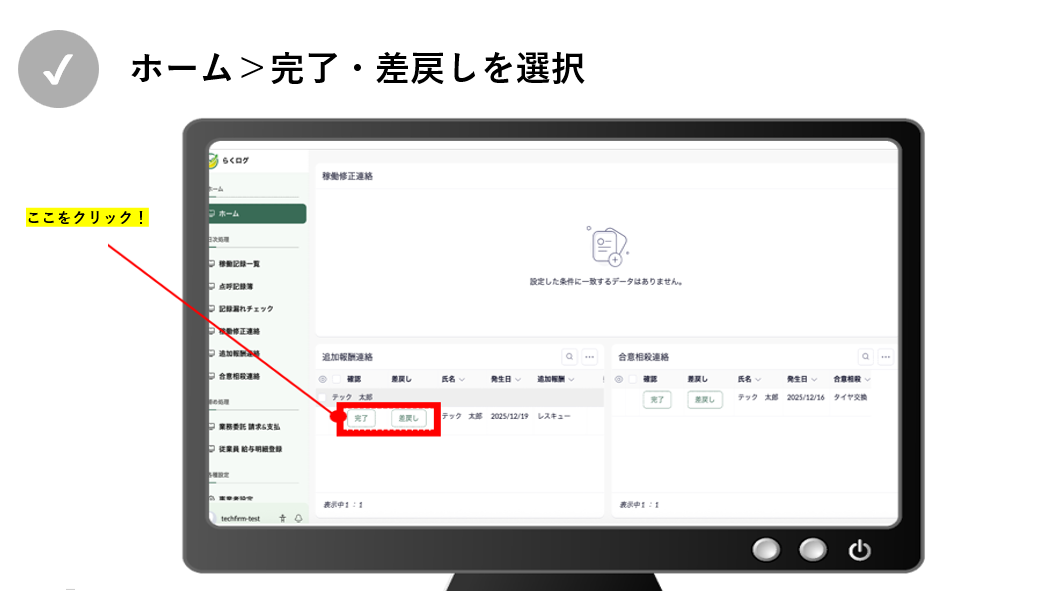The height and width of the screenshot is (591, 1048).
Task: Open the more options menu in 追加報酬連絡 panel
Action: 590,356
